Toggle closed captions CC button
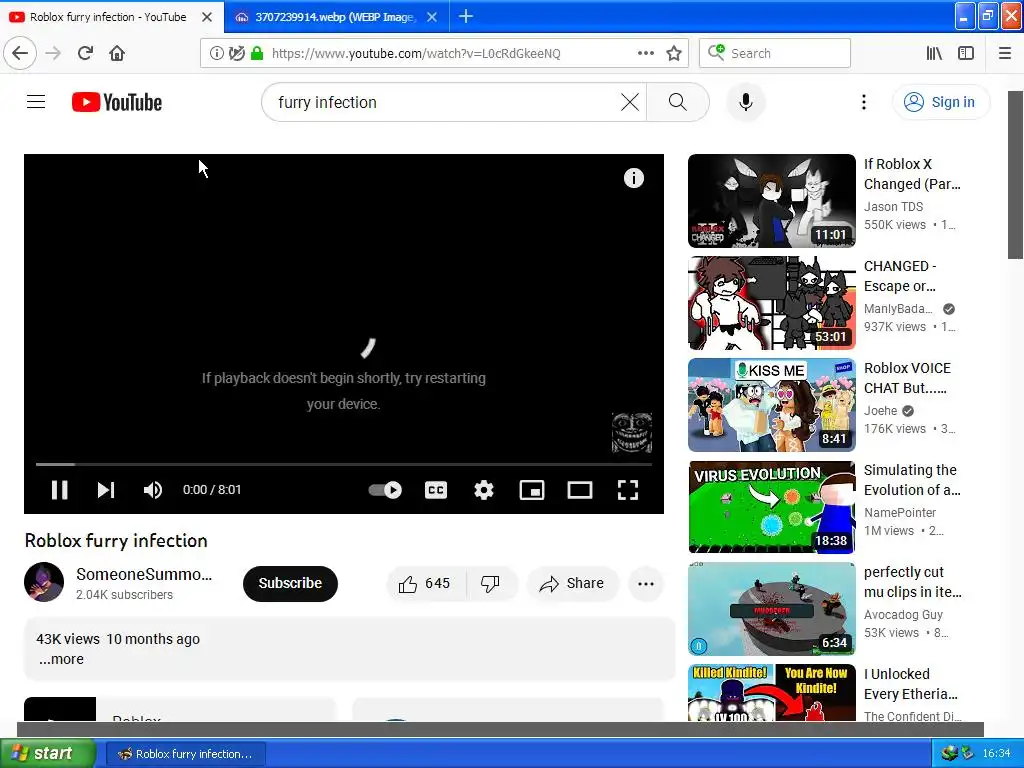1024x768 pixels. [x=436, y=490]
